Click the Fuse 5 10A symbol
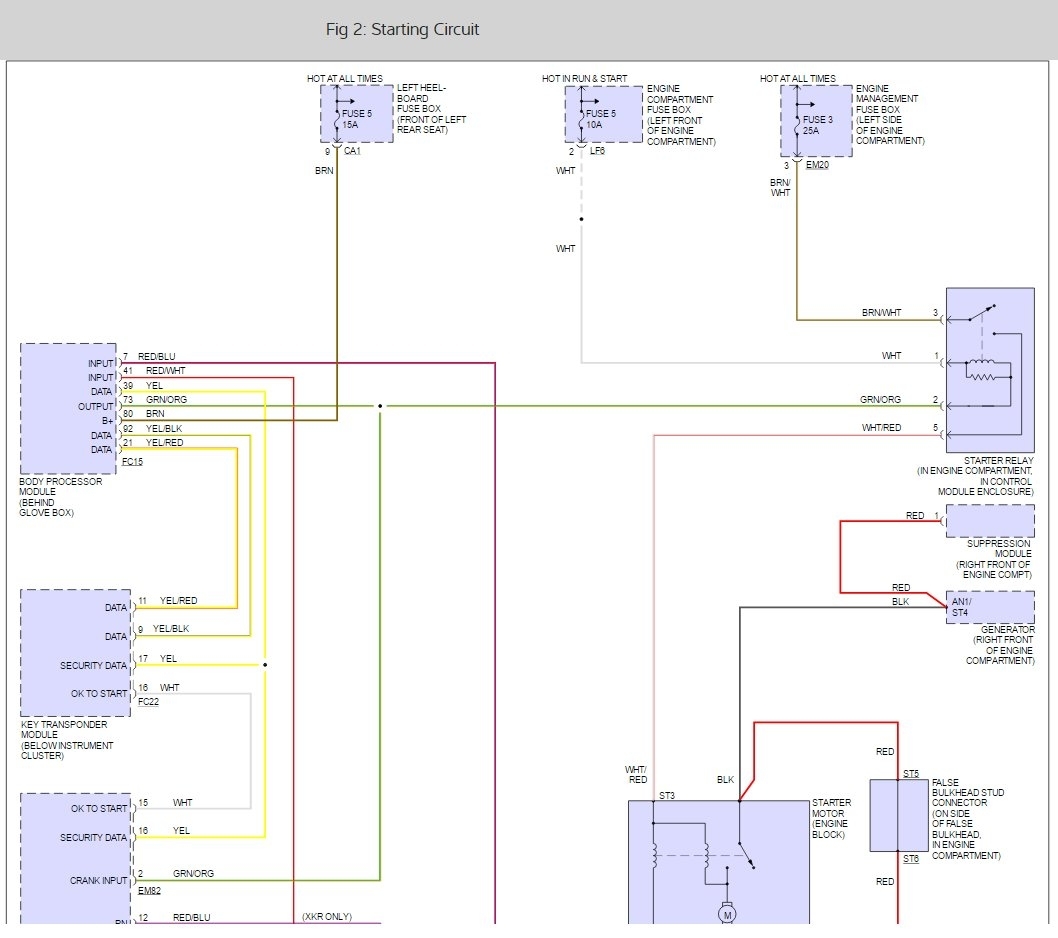The height and width of the screenshot is (938, 1058). [x=604, y=114]
